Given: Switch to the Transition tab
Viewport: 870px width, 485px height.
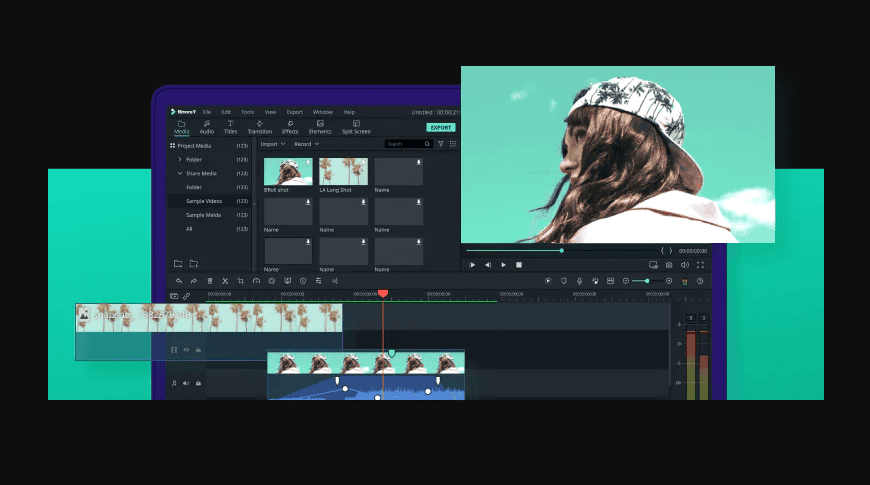Looking at the screenshot, I should pyautogui.click(x=260, y=127).
